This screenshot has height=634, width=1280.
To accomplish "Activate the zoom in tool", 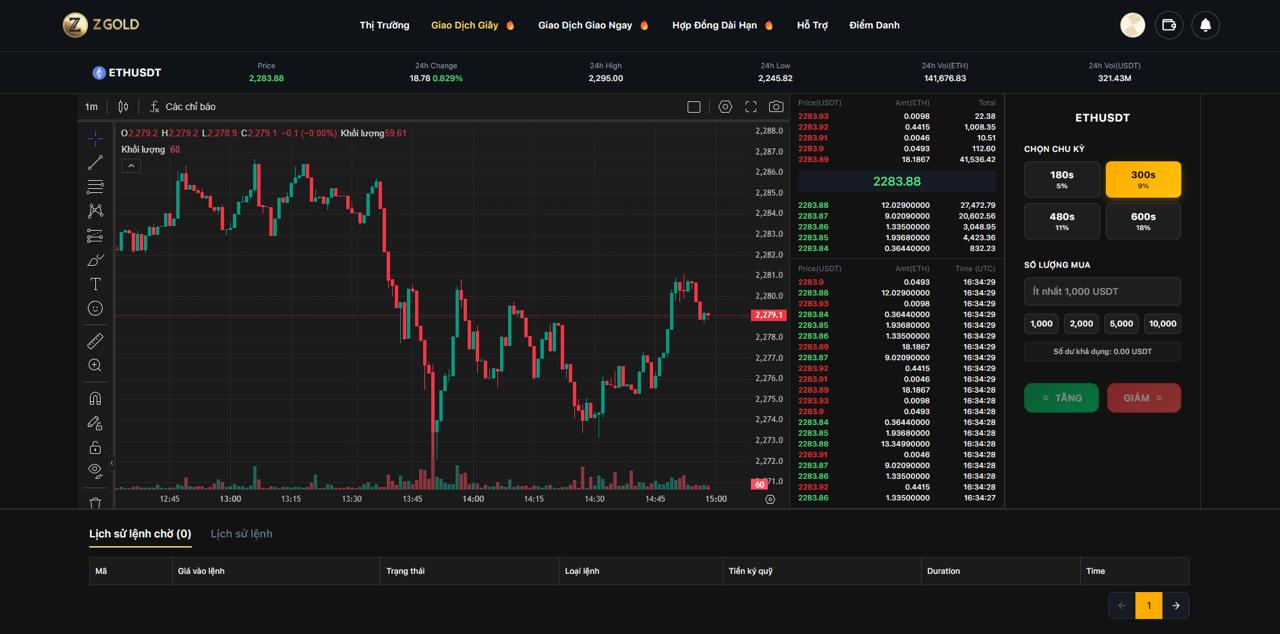I will pyautogui.click(x=95, y=366).
